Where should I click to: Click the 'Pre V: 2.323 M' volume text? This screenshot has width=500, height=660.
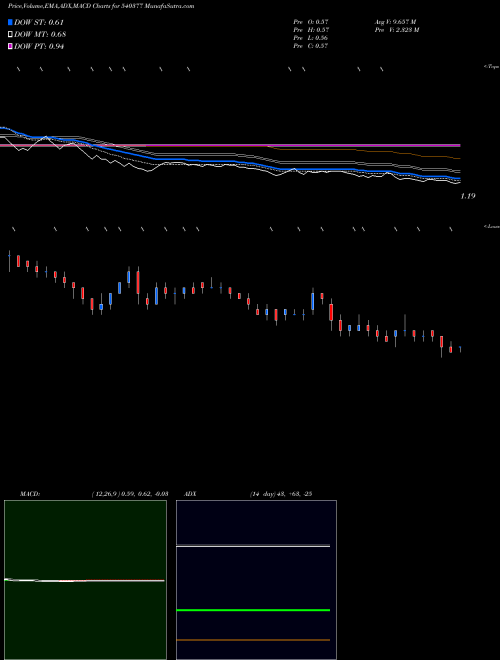tap(396, 30)
